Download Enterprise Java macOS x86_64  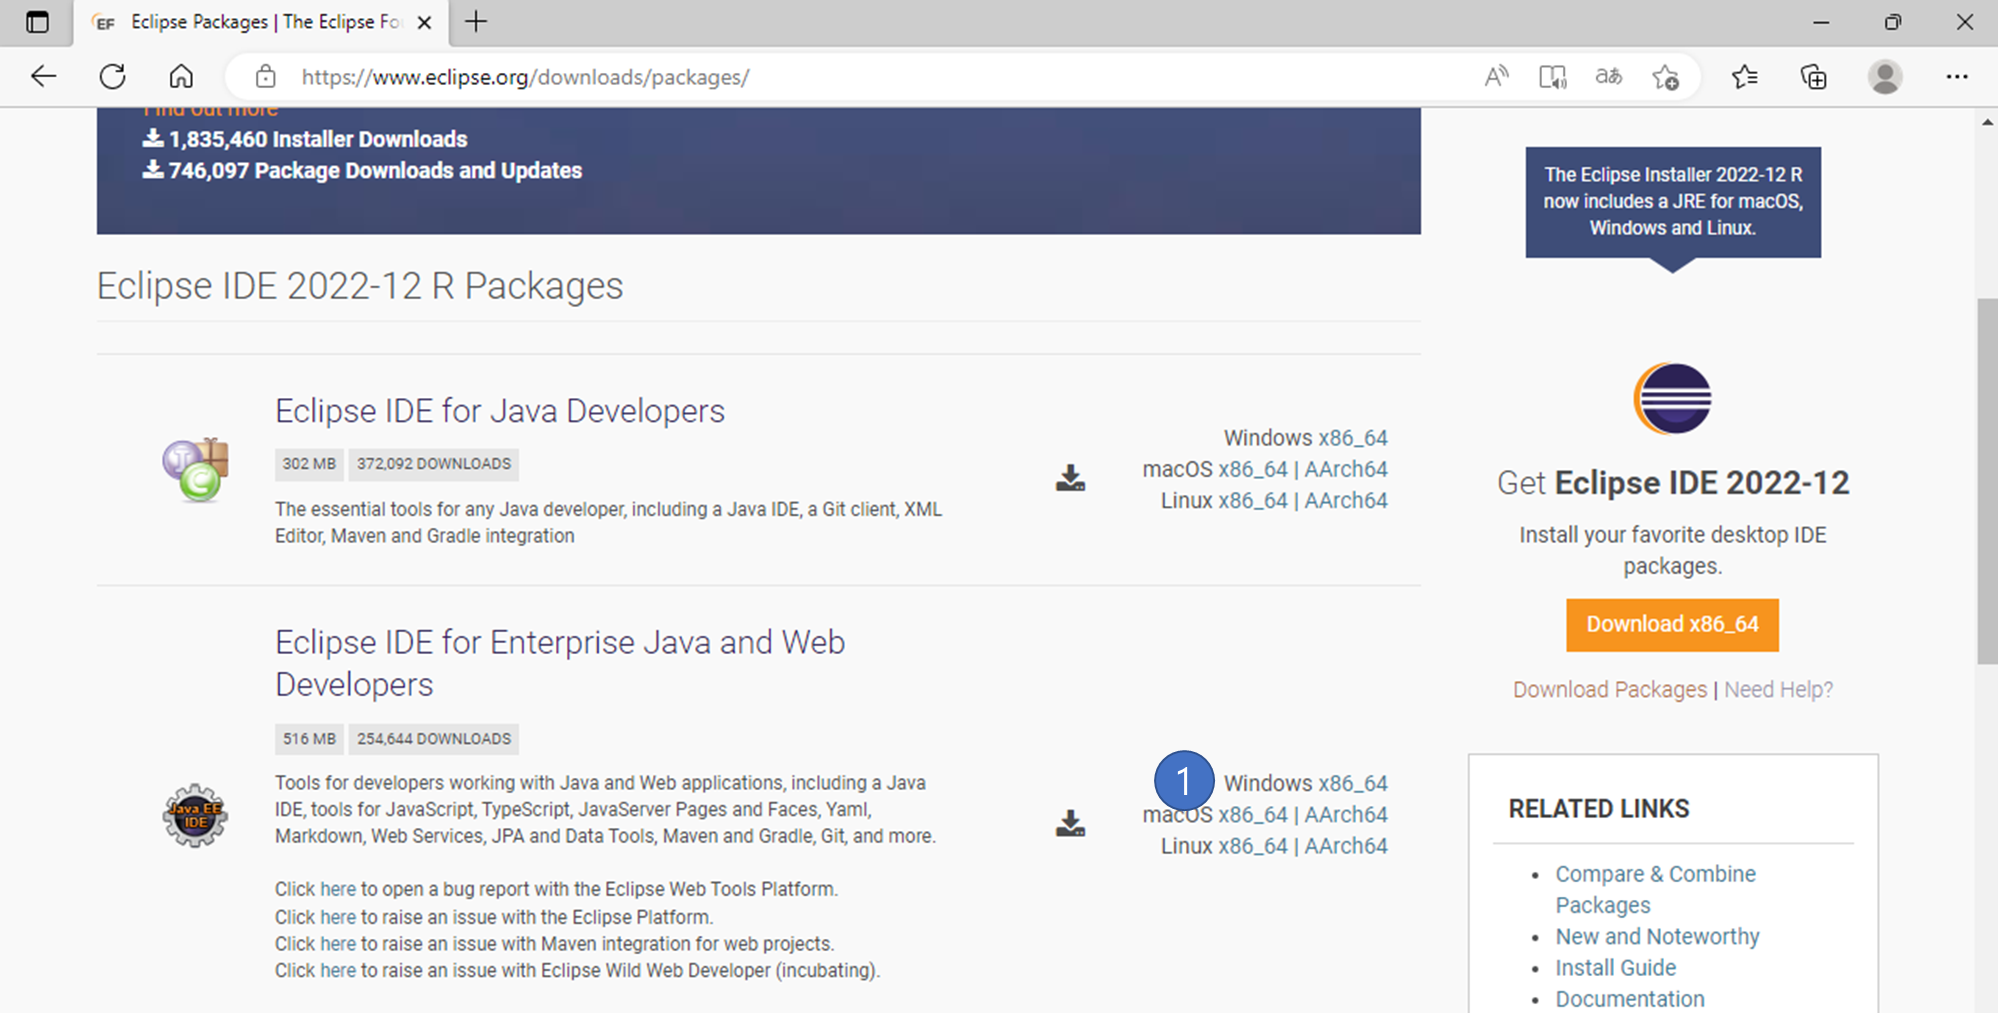(x=1252, y=814)
